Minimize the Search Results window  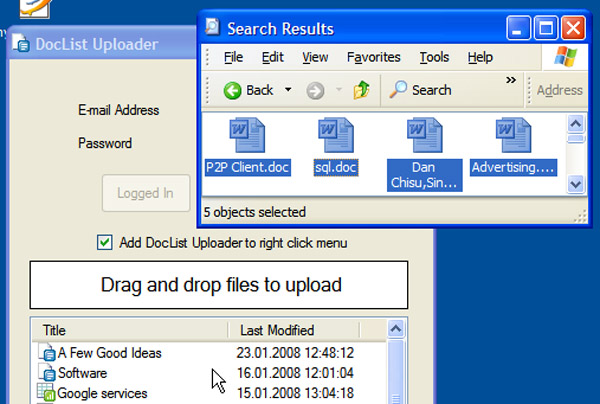pyautogui.click(x=518, y=28)
